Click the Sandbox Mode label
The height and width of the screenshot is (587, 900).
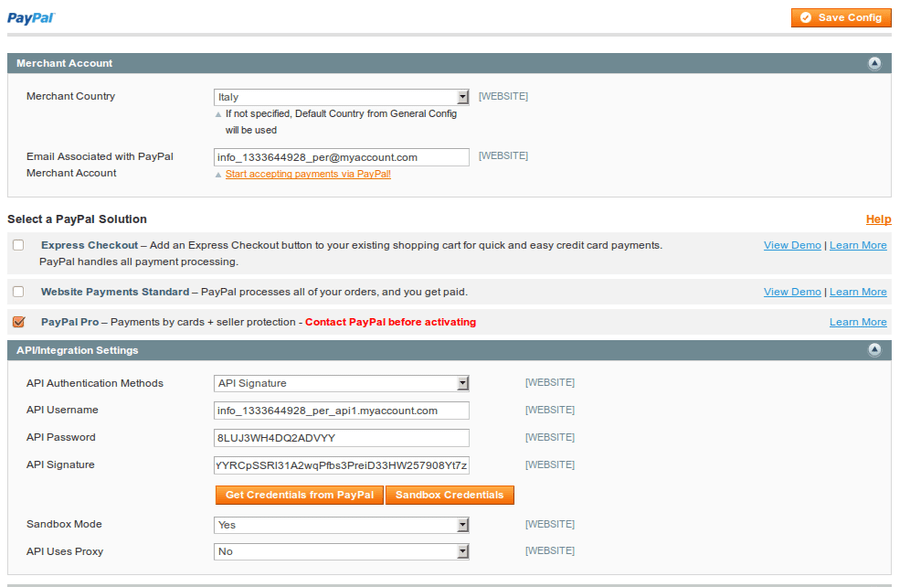(x=64, y=524)
